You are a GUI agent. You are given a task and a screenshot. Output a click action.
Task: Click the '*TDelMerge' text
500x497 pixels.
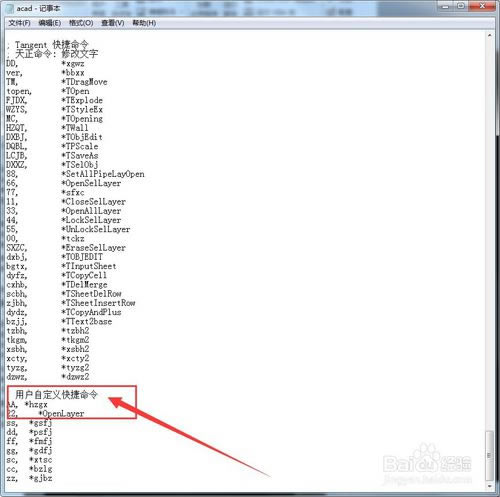coord(84,285)
